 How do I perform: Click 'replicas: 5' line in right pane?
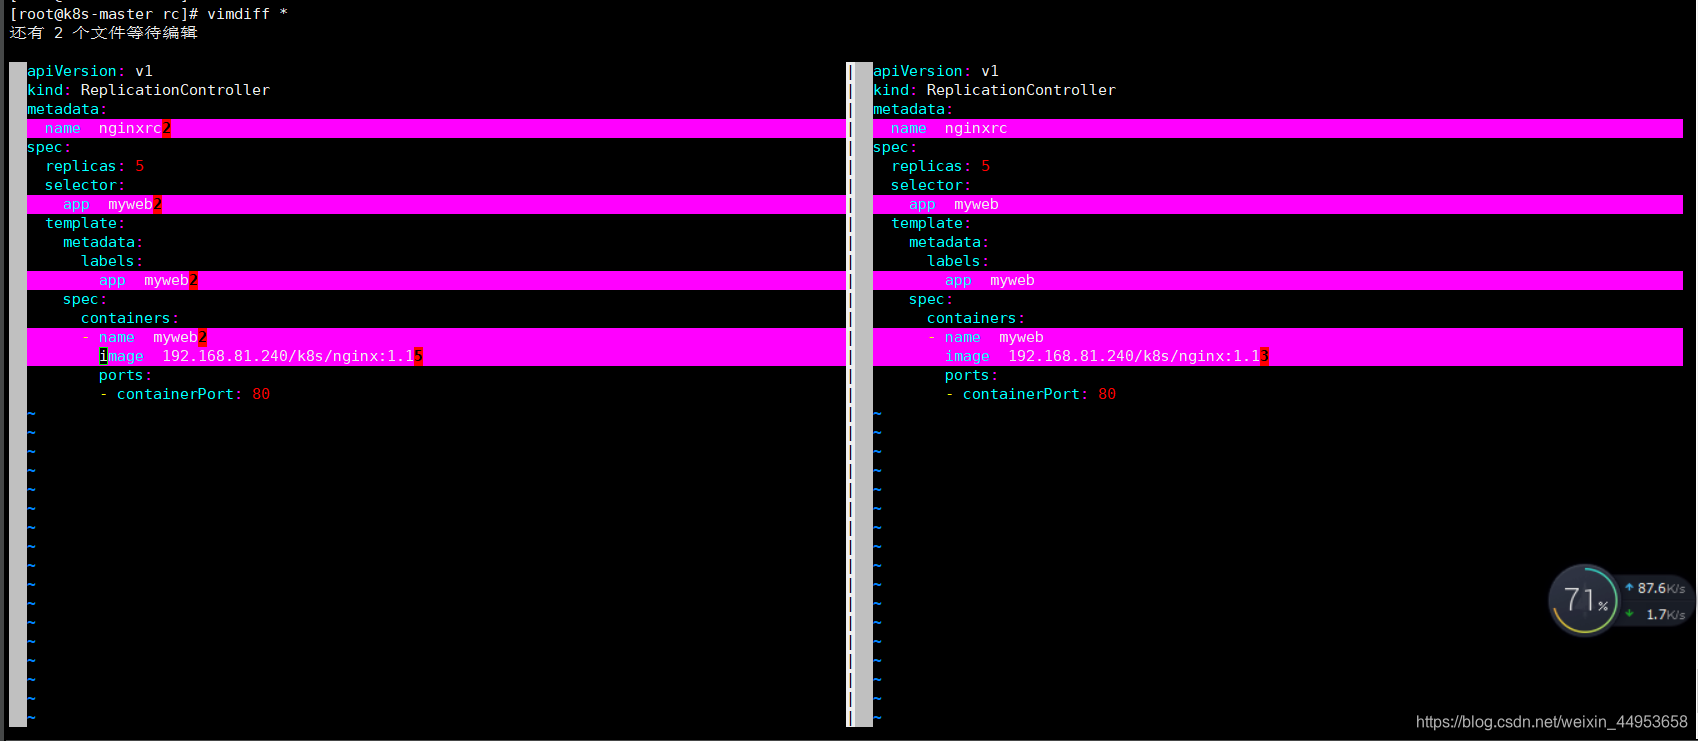pyautogui.click(x=940, y=166)
